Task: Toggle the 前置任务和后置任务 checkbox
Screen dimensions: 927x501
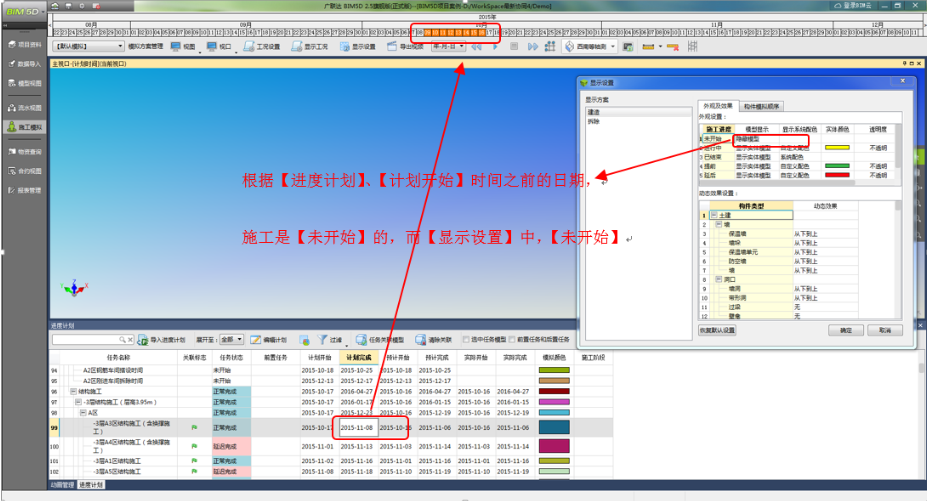Action: 512,340
